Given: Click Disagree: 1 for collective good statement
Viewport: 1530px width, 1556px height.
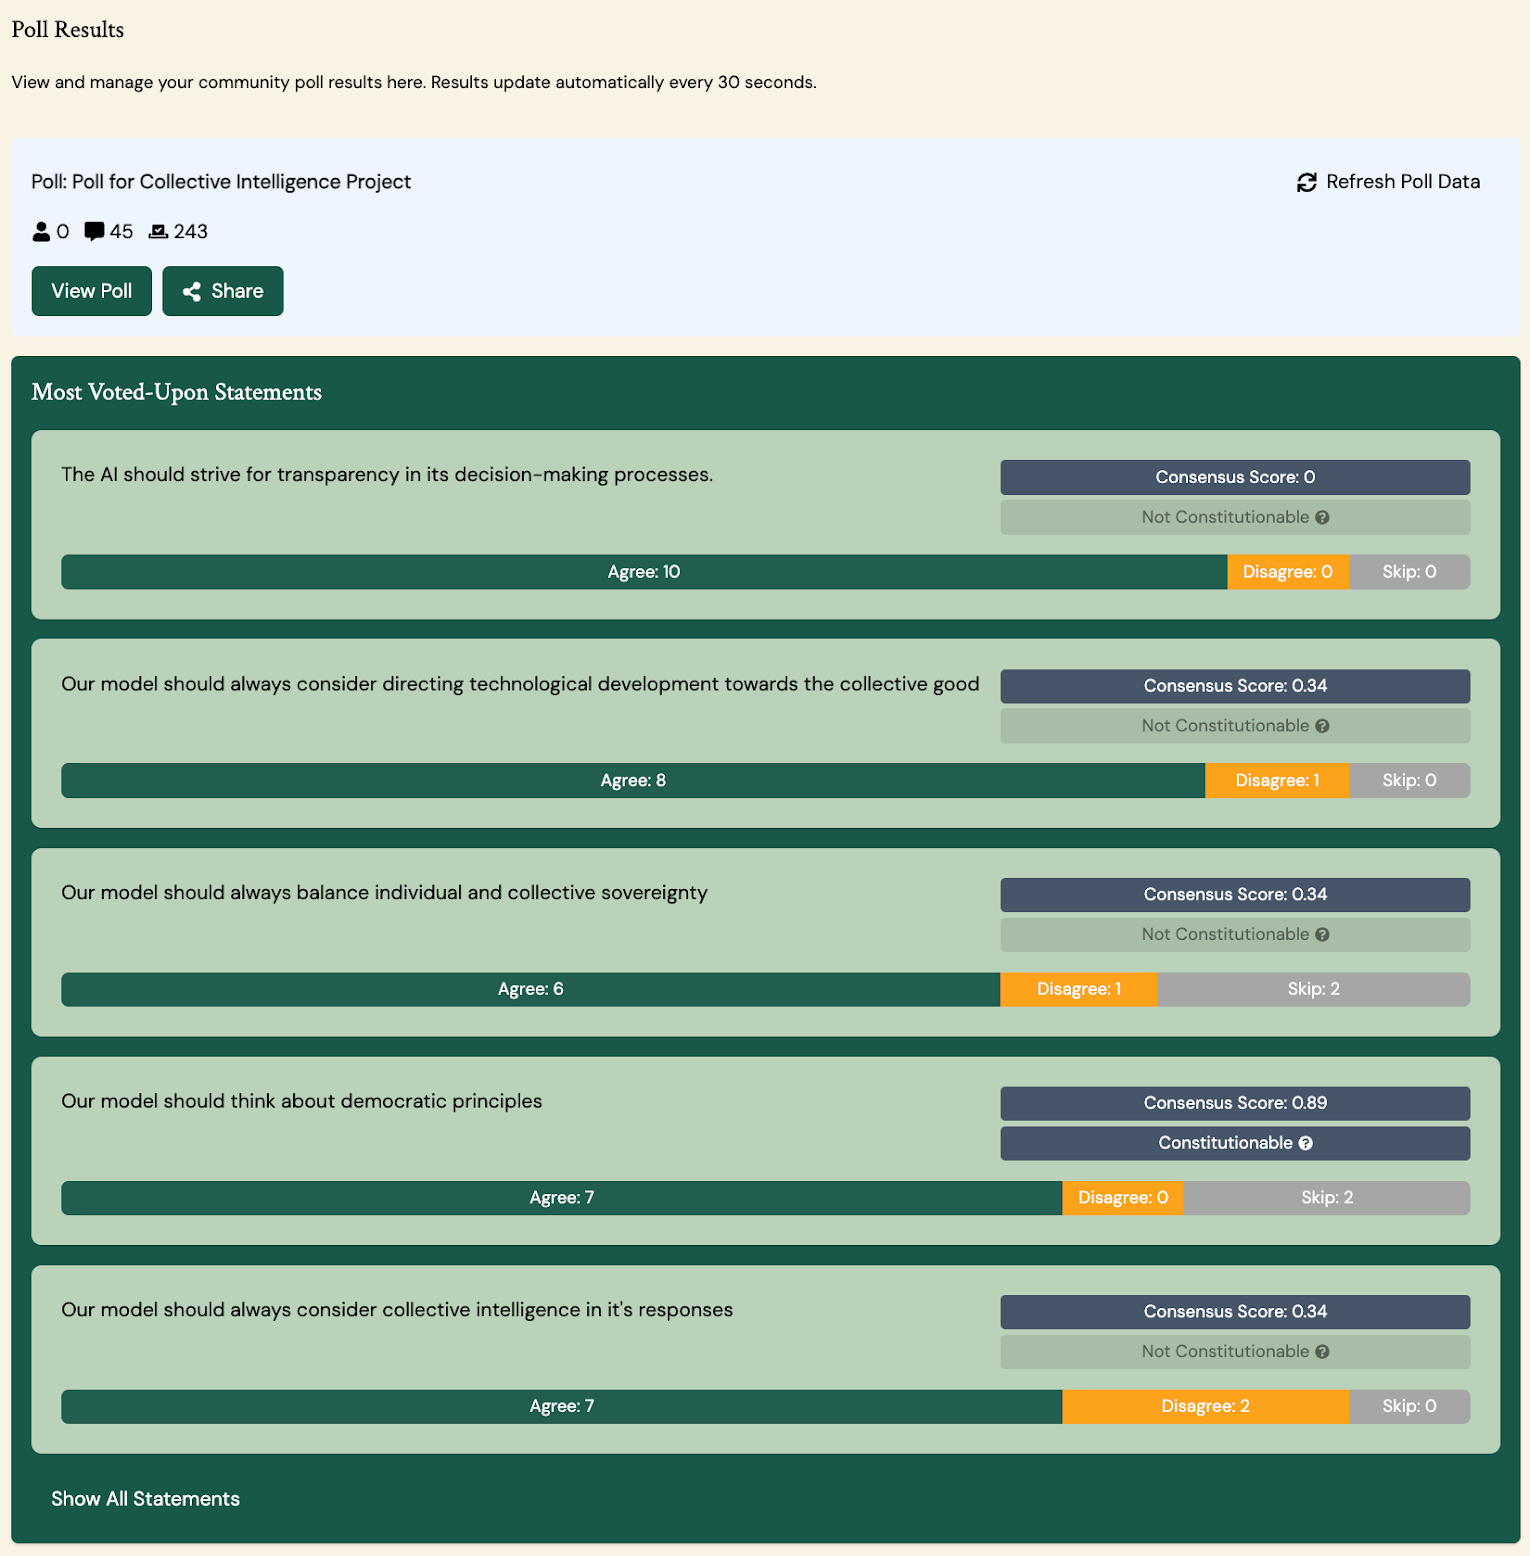Looking at the screenshot, I should coord(1277,780).
